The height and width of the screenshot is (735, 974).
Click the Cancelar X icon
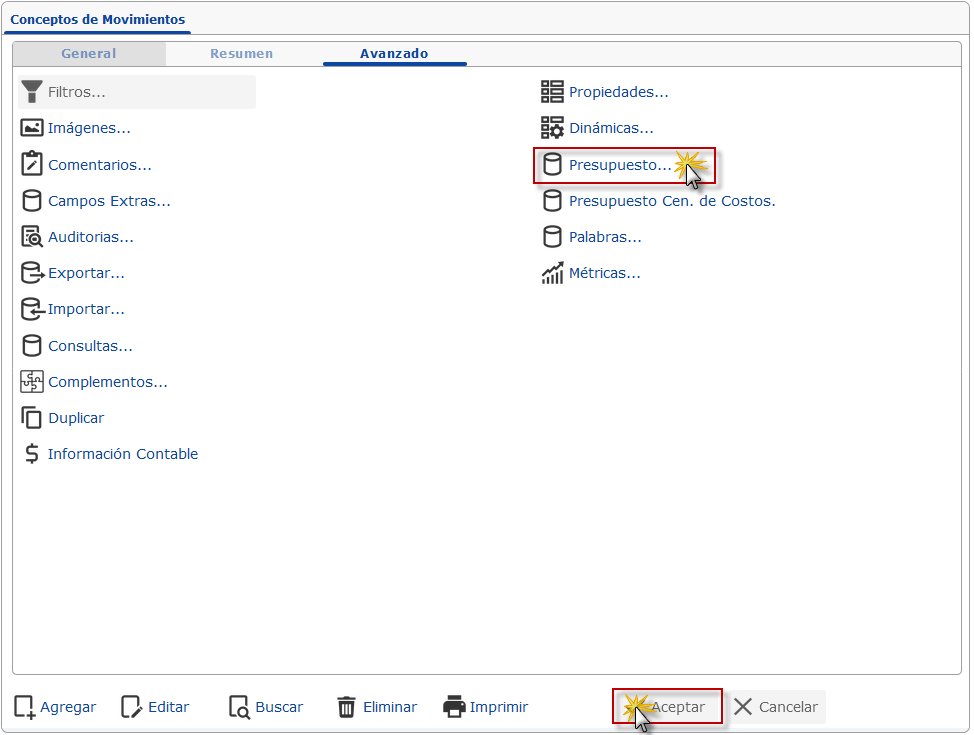[743, 706]
